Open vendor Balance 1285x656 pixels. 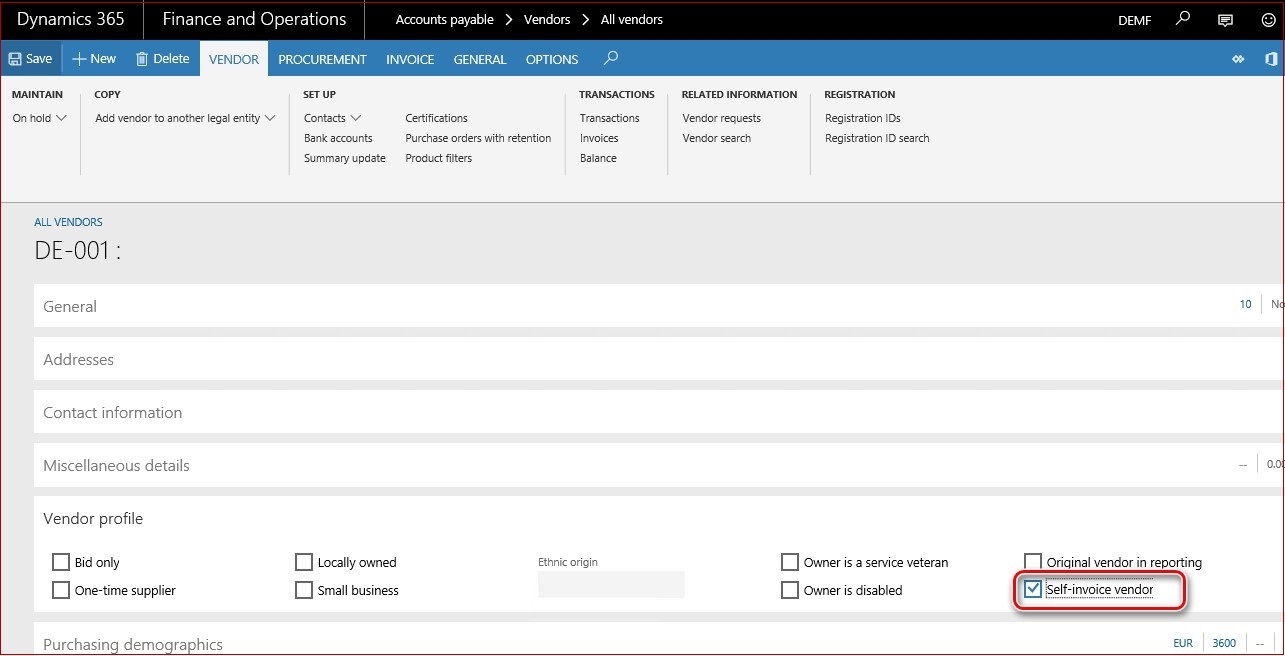(598, 158)
